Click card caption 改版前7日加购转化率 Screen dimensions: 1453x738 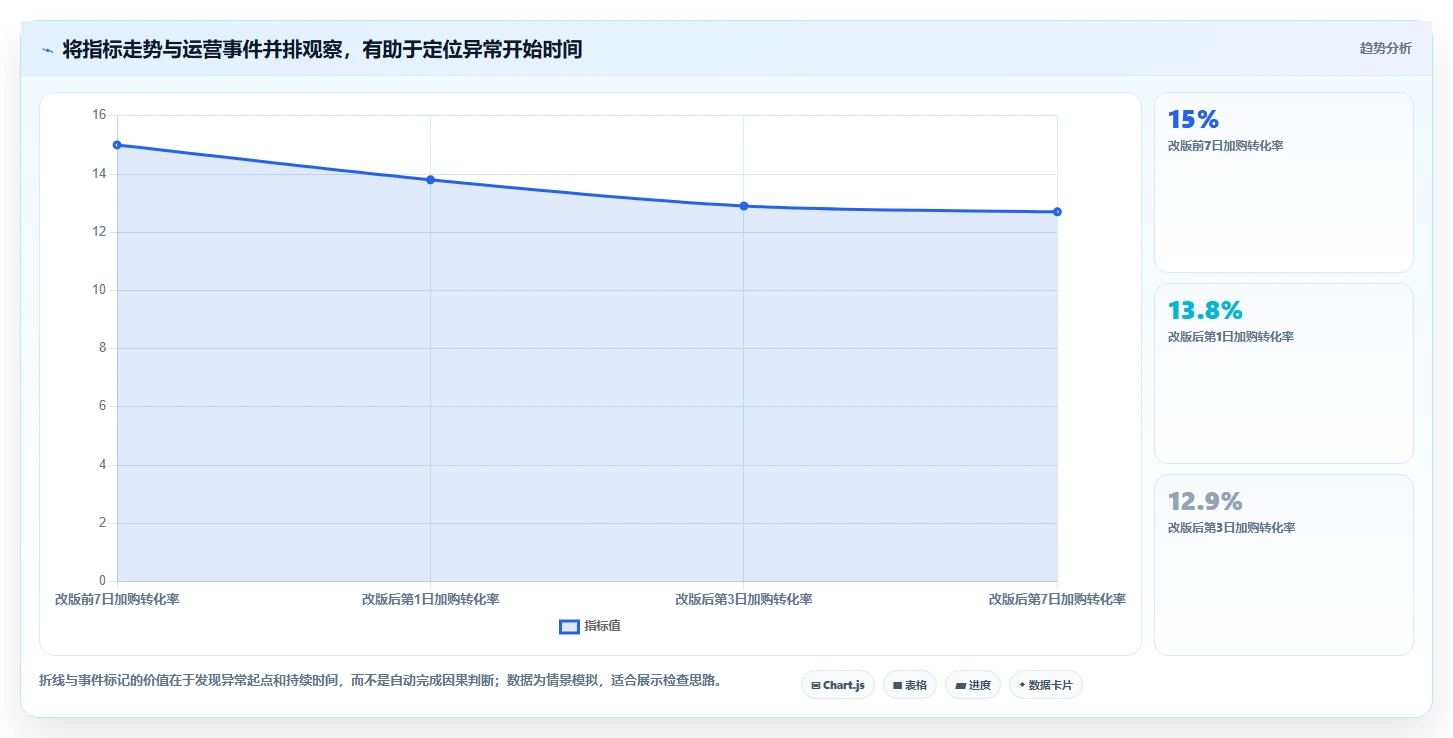pos(1225,146)
